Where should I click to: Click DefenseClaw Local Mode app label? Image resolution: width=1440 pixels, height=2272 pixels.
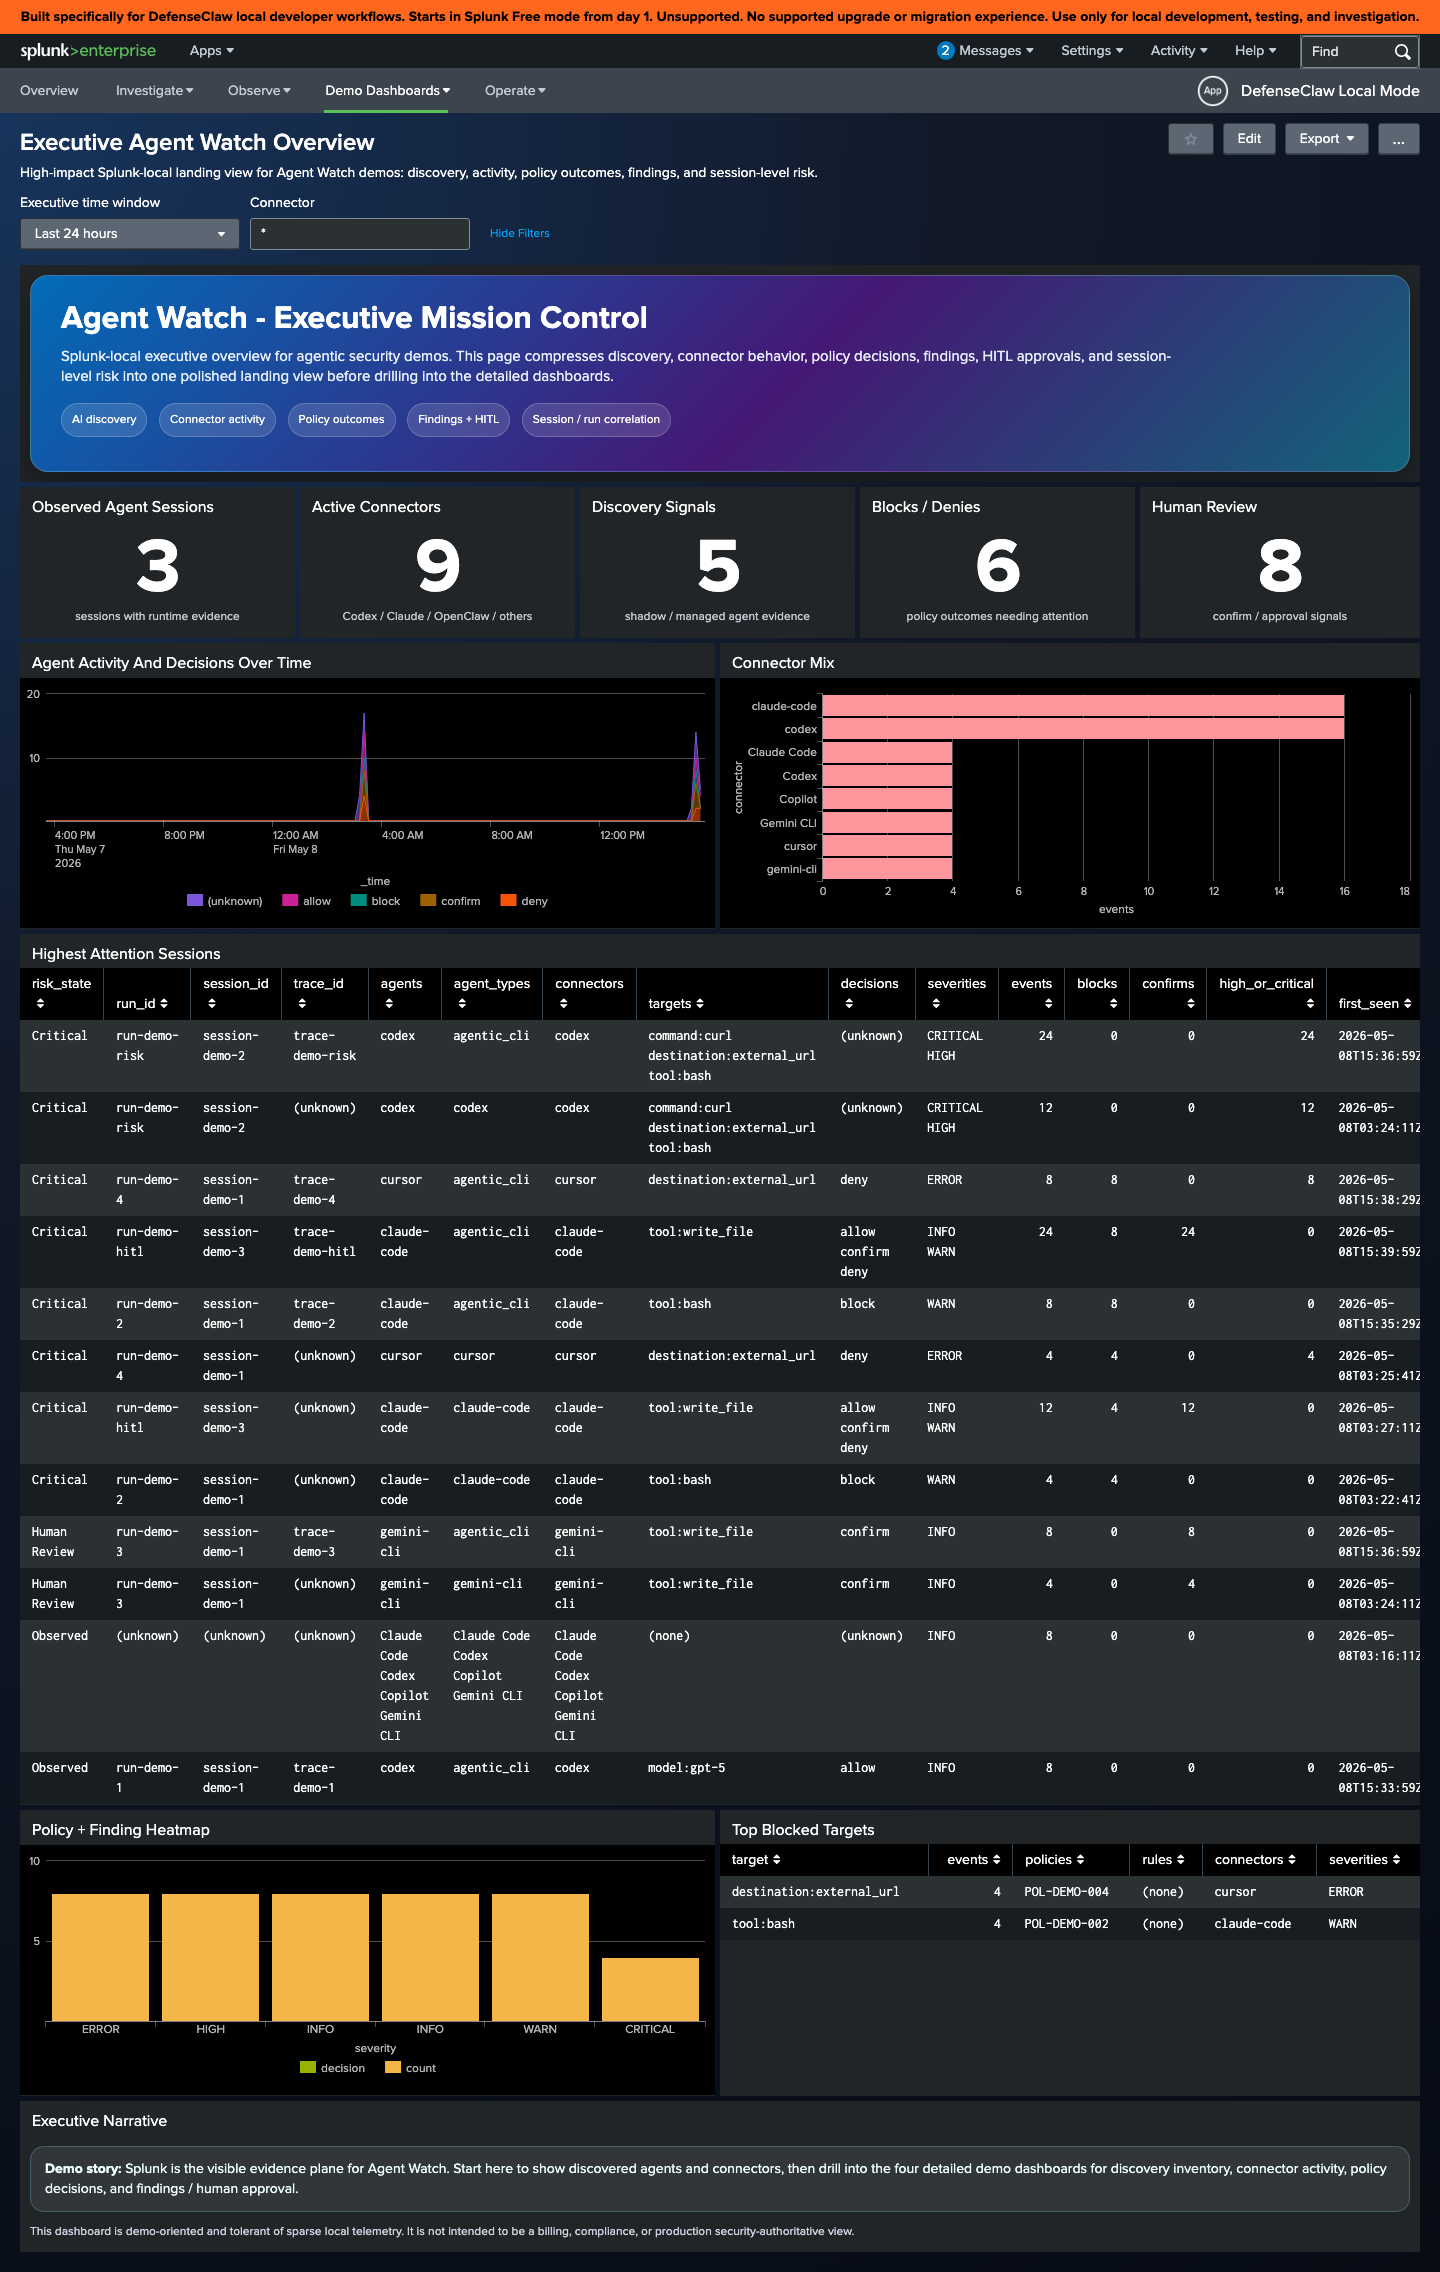1330,91
